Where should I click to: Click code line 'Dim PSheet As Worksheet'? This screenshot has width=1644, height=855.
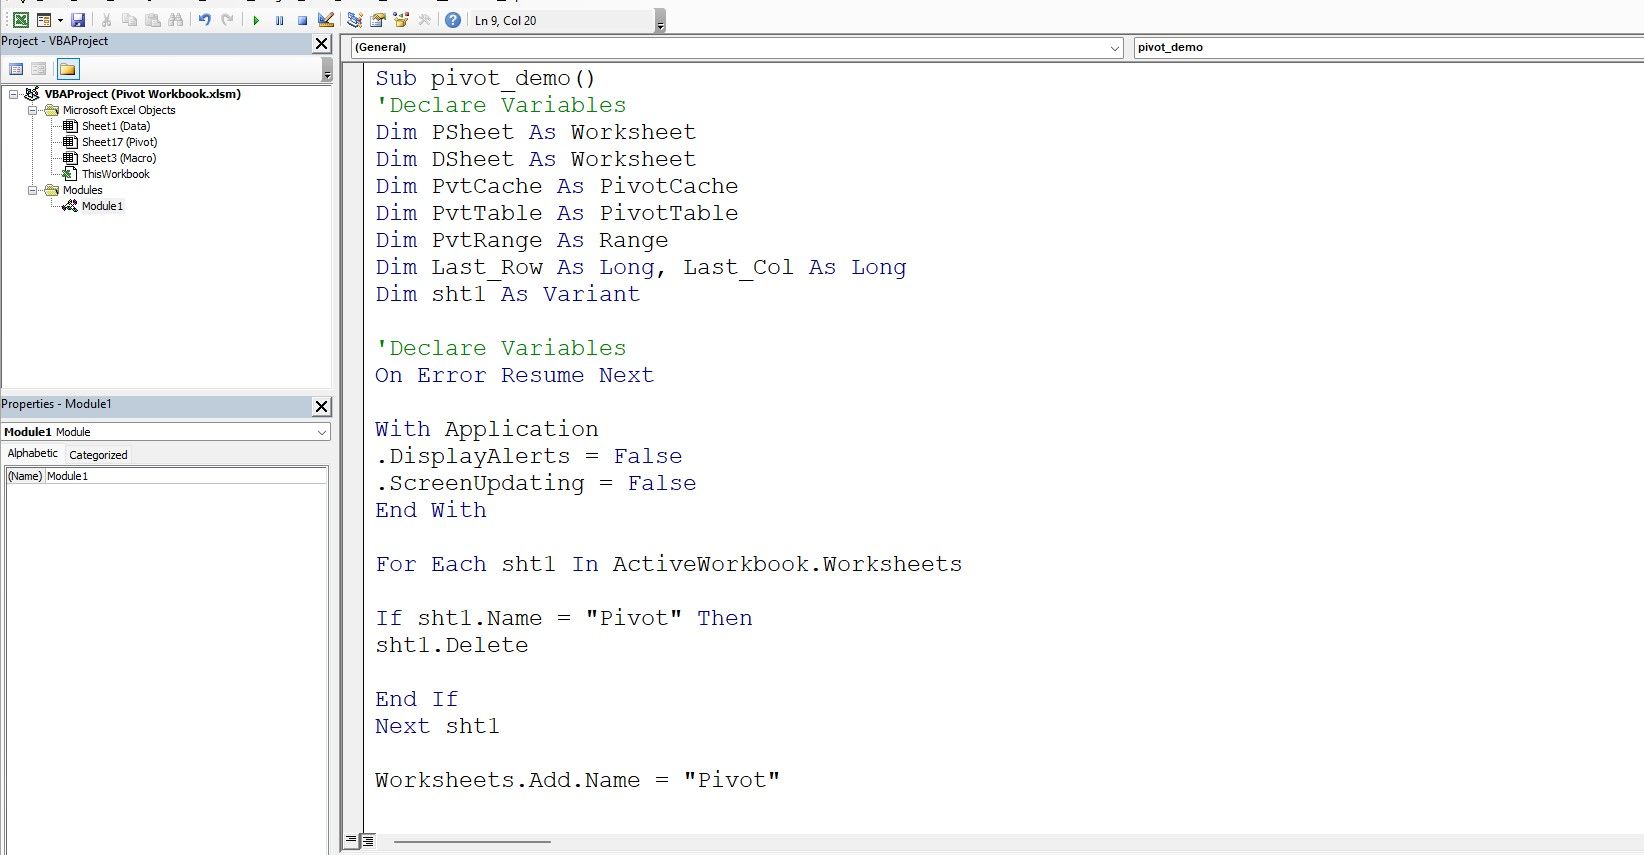[535, 132]
